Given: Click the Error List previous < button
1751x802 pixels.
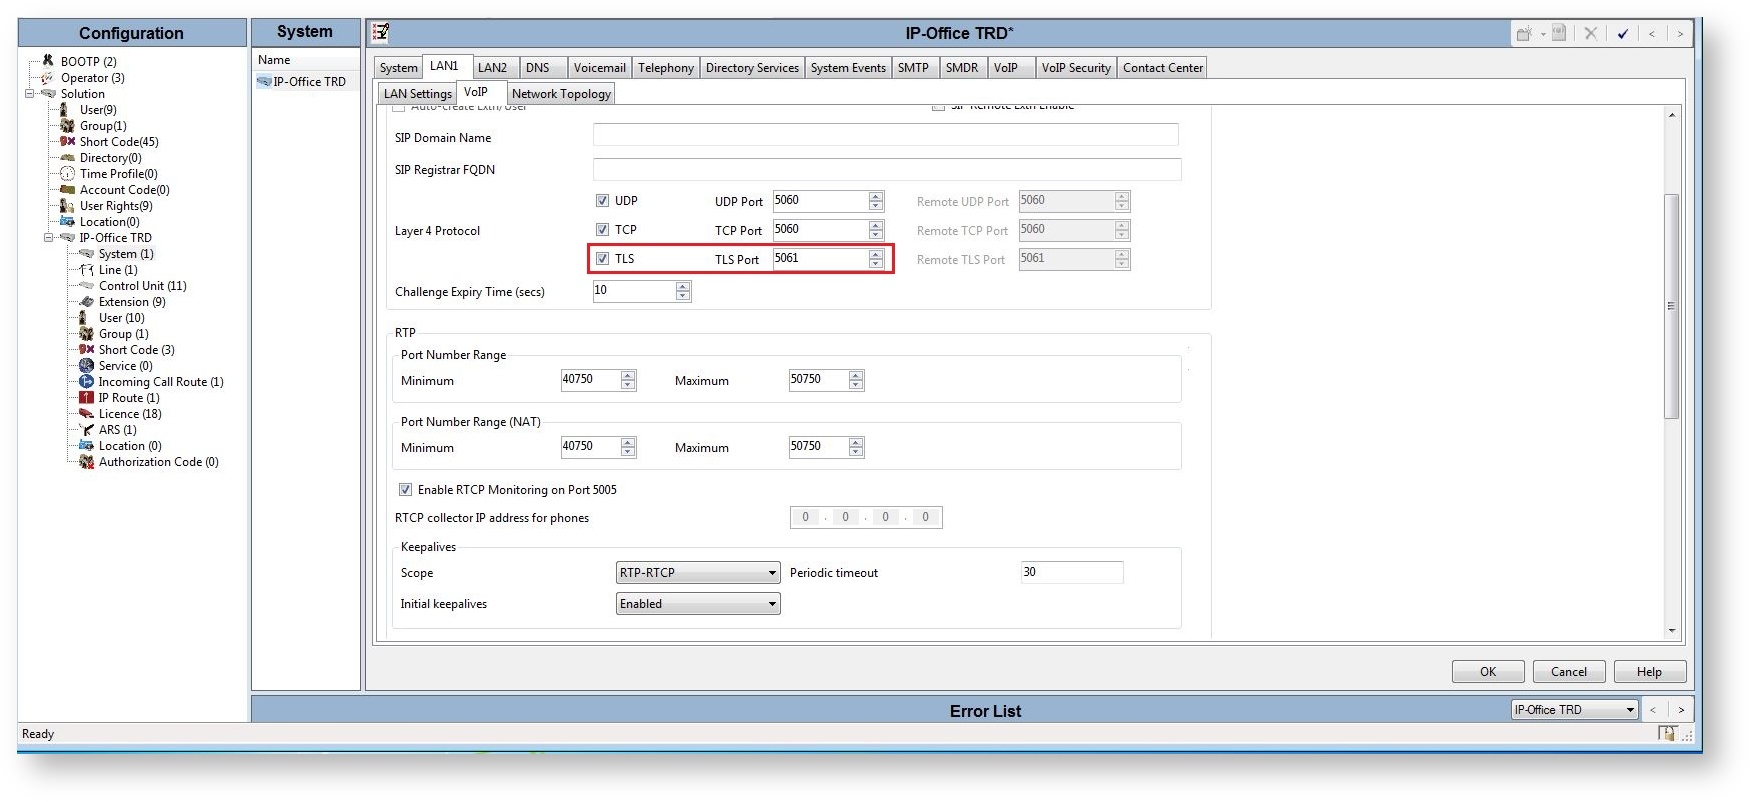Looking at the screenshot, I should point(1652,709).
